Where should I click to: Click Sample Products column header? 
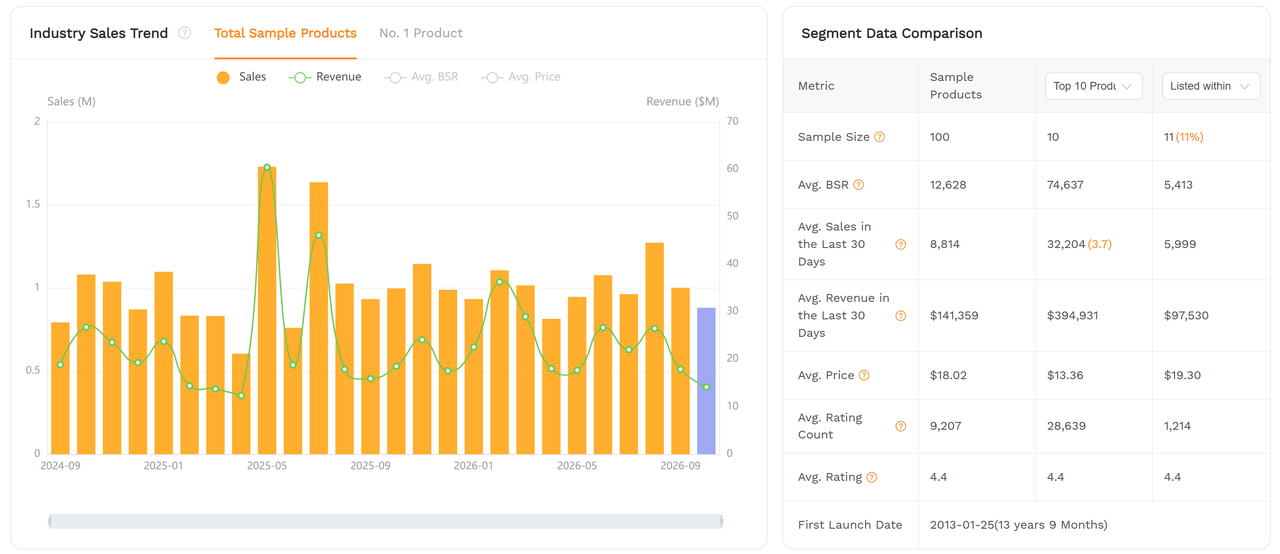click(x=956, y=86)
